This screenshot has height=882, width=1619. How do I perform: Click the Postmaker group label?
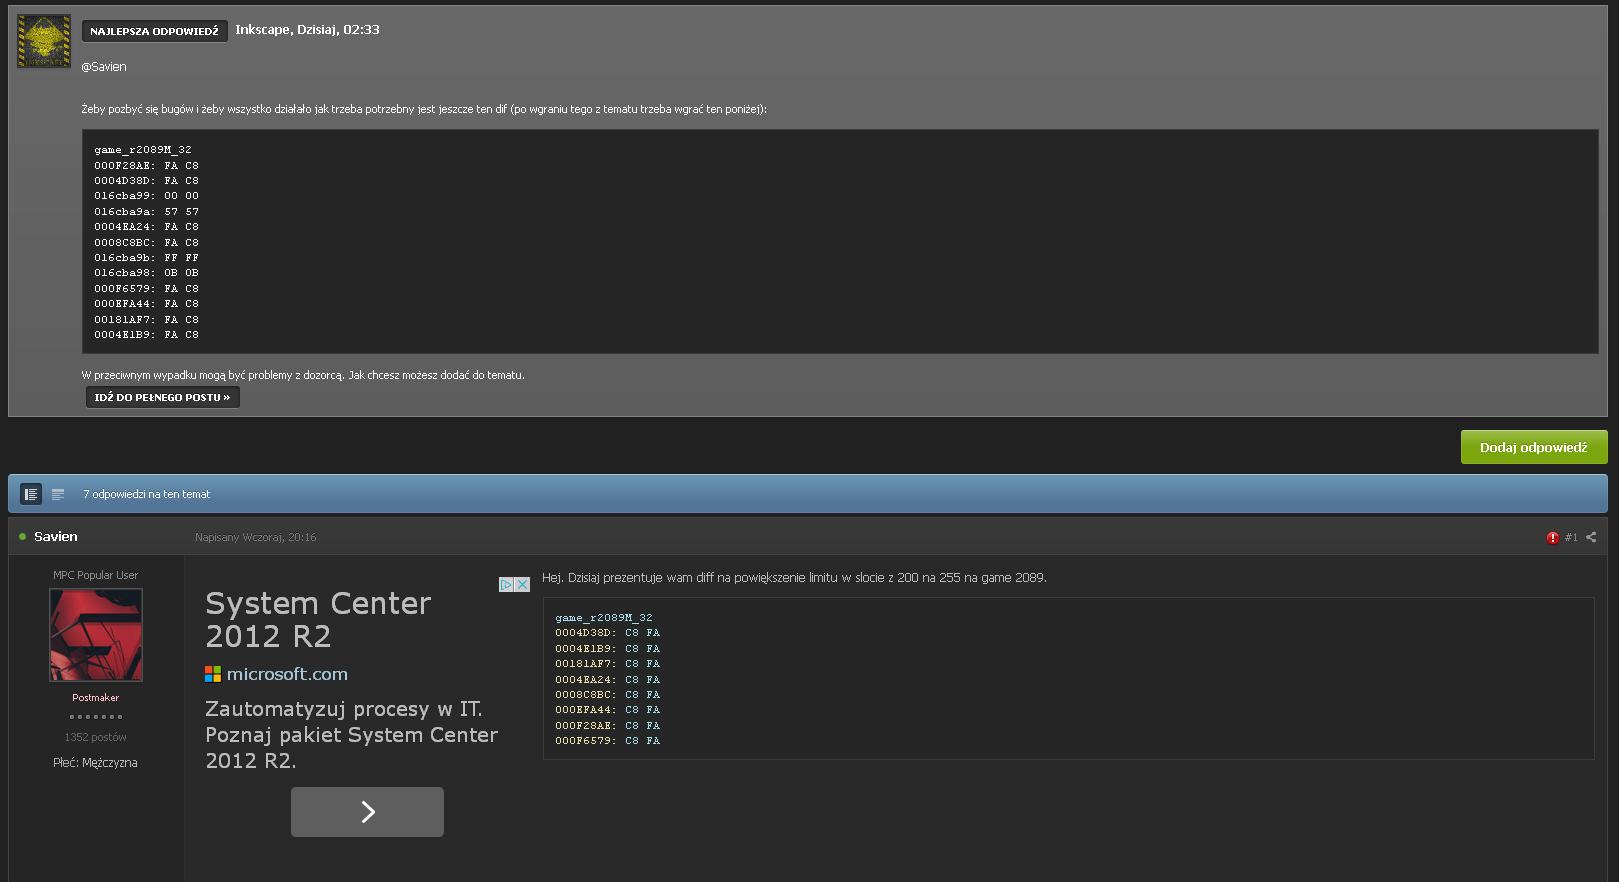[96, 698]
